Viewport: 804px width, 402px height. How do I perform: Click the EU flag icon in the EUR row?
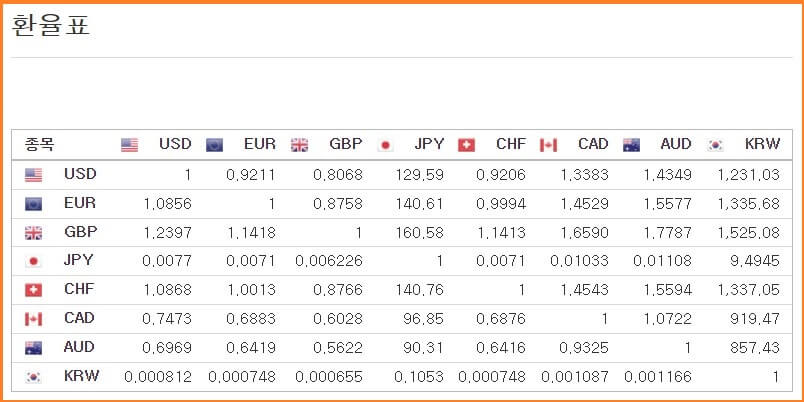(33, 204)
